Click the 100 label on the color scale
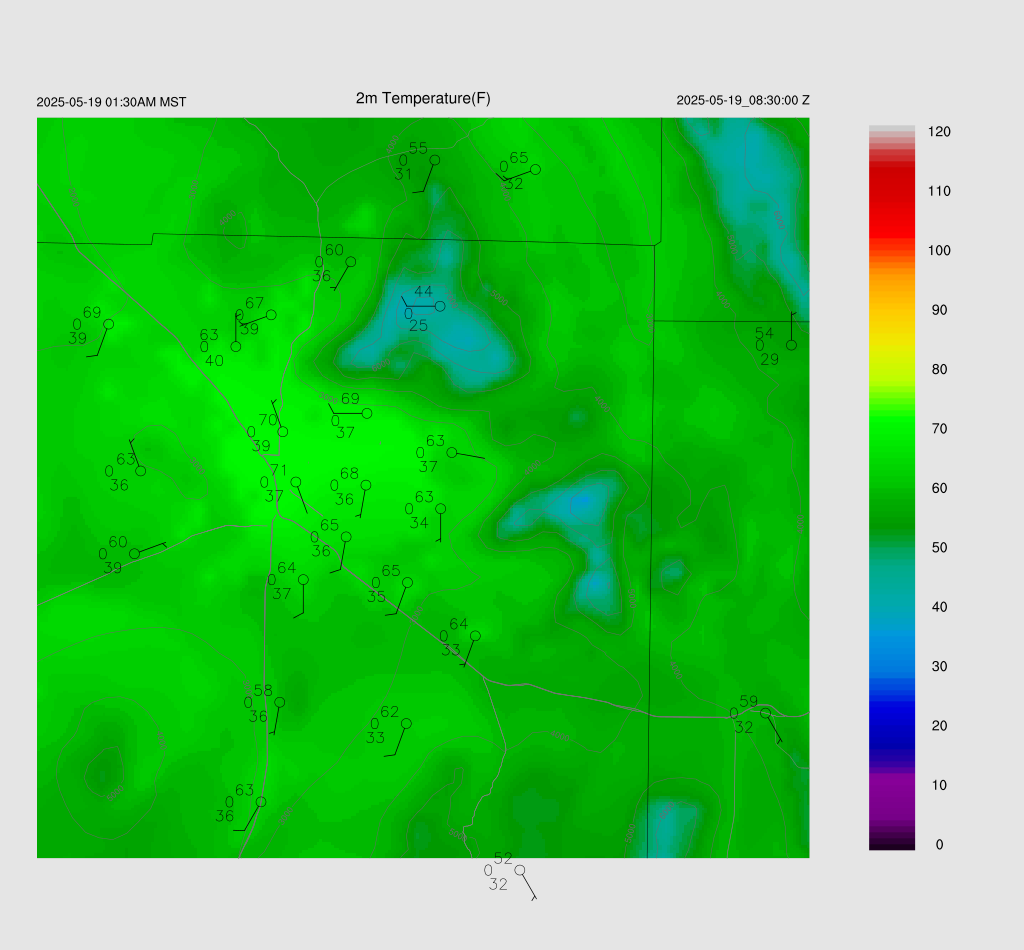 939,251
